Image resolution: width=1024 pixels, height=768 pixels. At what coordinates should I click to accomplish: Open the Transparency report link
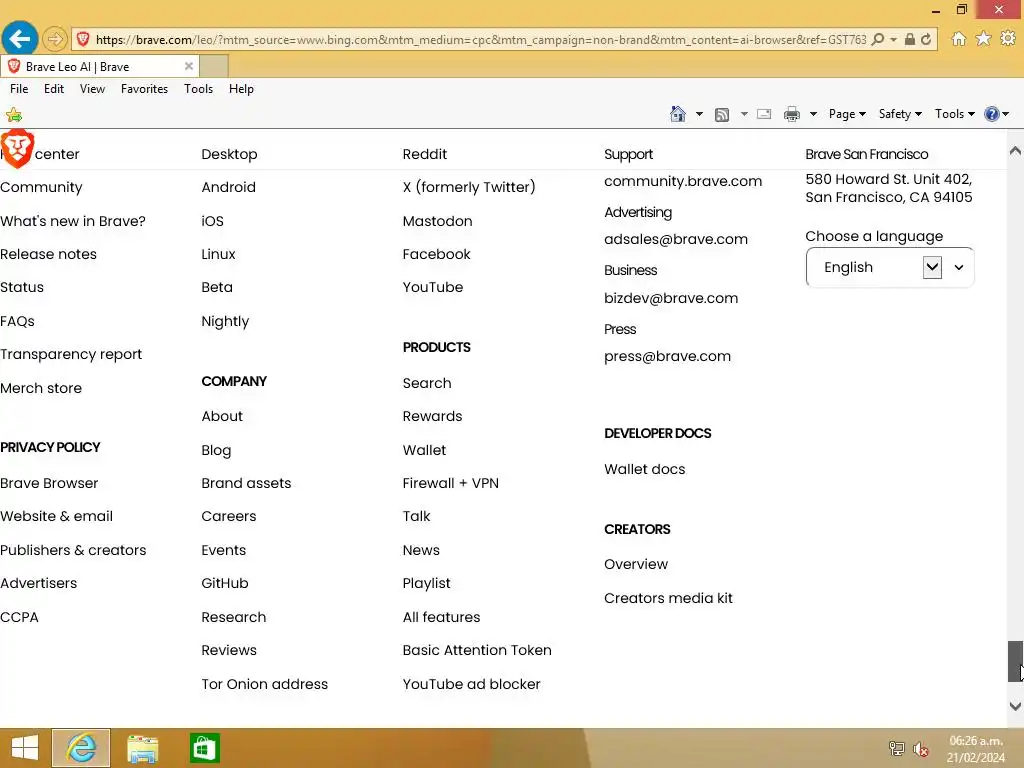click(x=71, y=354)
